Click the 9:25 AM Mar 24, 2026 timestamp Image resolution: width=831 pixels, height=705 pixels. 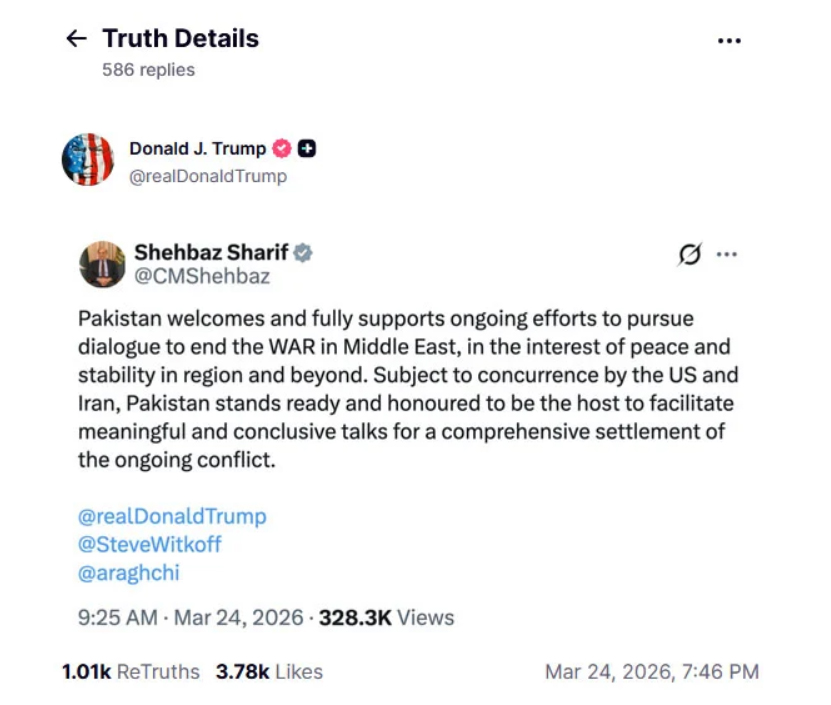(190, 618)
